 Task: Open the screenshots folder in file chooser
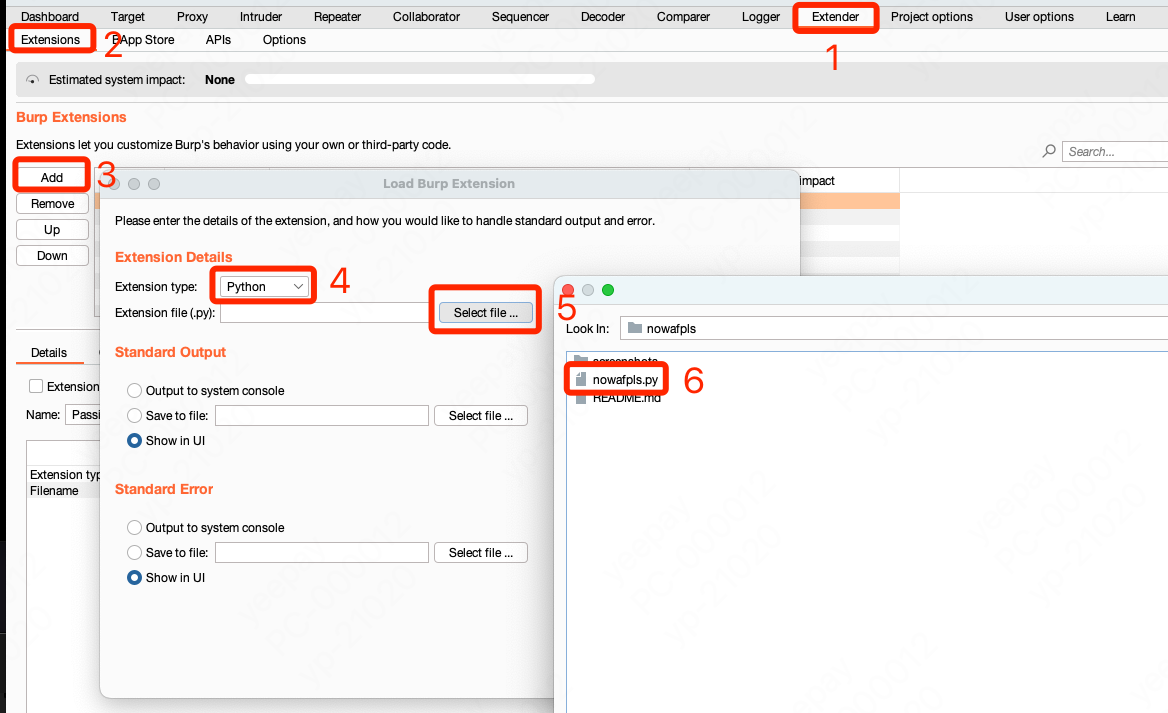point(625,360)
